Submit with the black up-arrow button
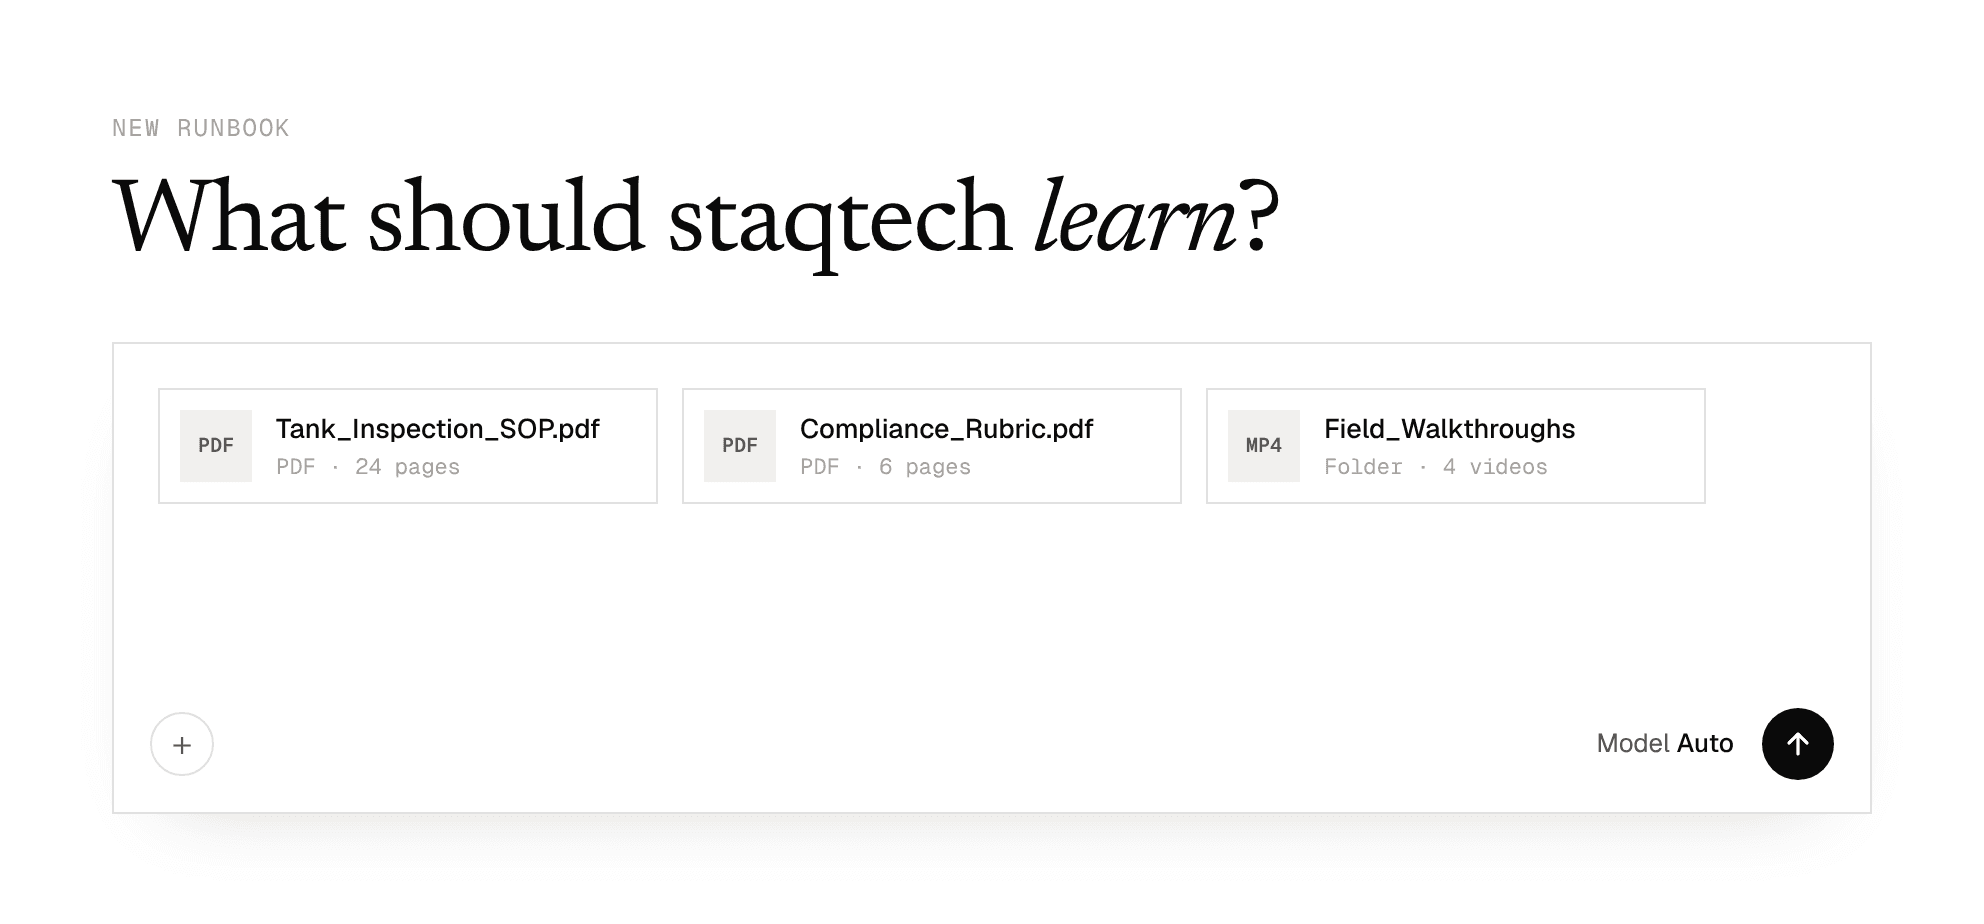This screenshot has width=1984, height=924. click(1797, 744)
